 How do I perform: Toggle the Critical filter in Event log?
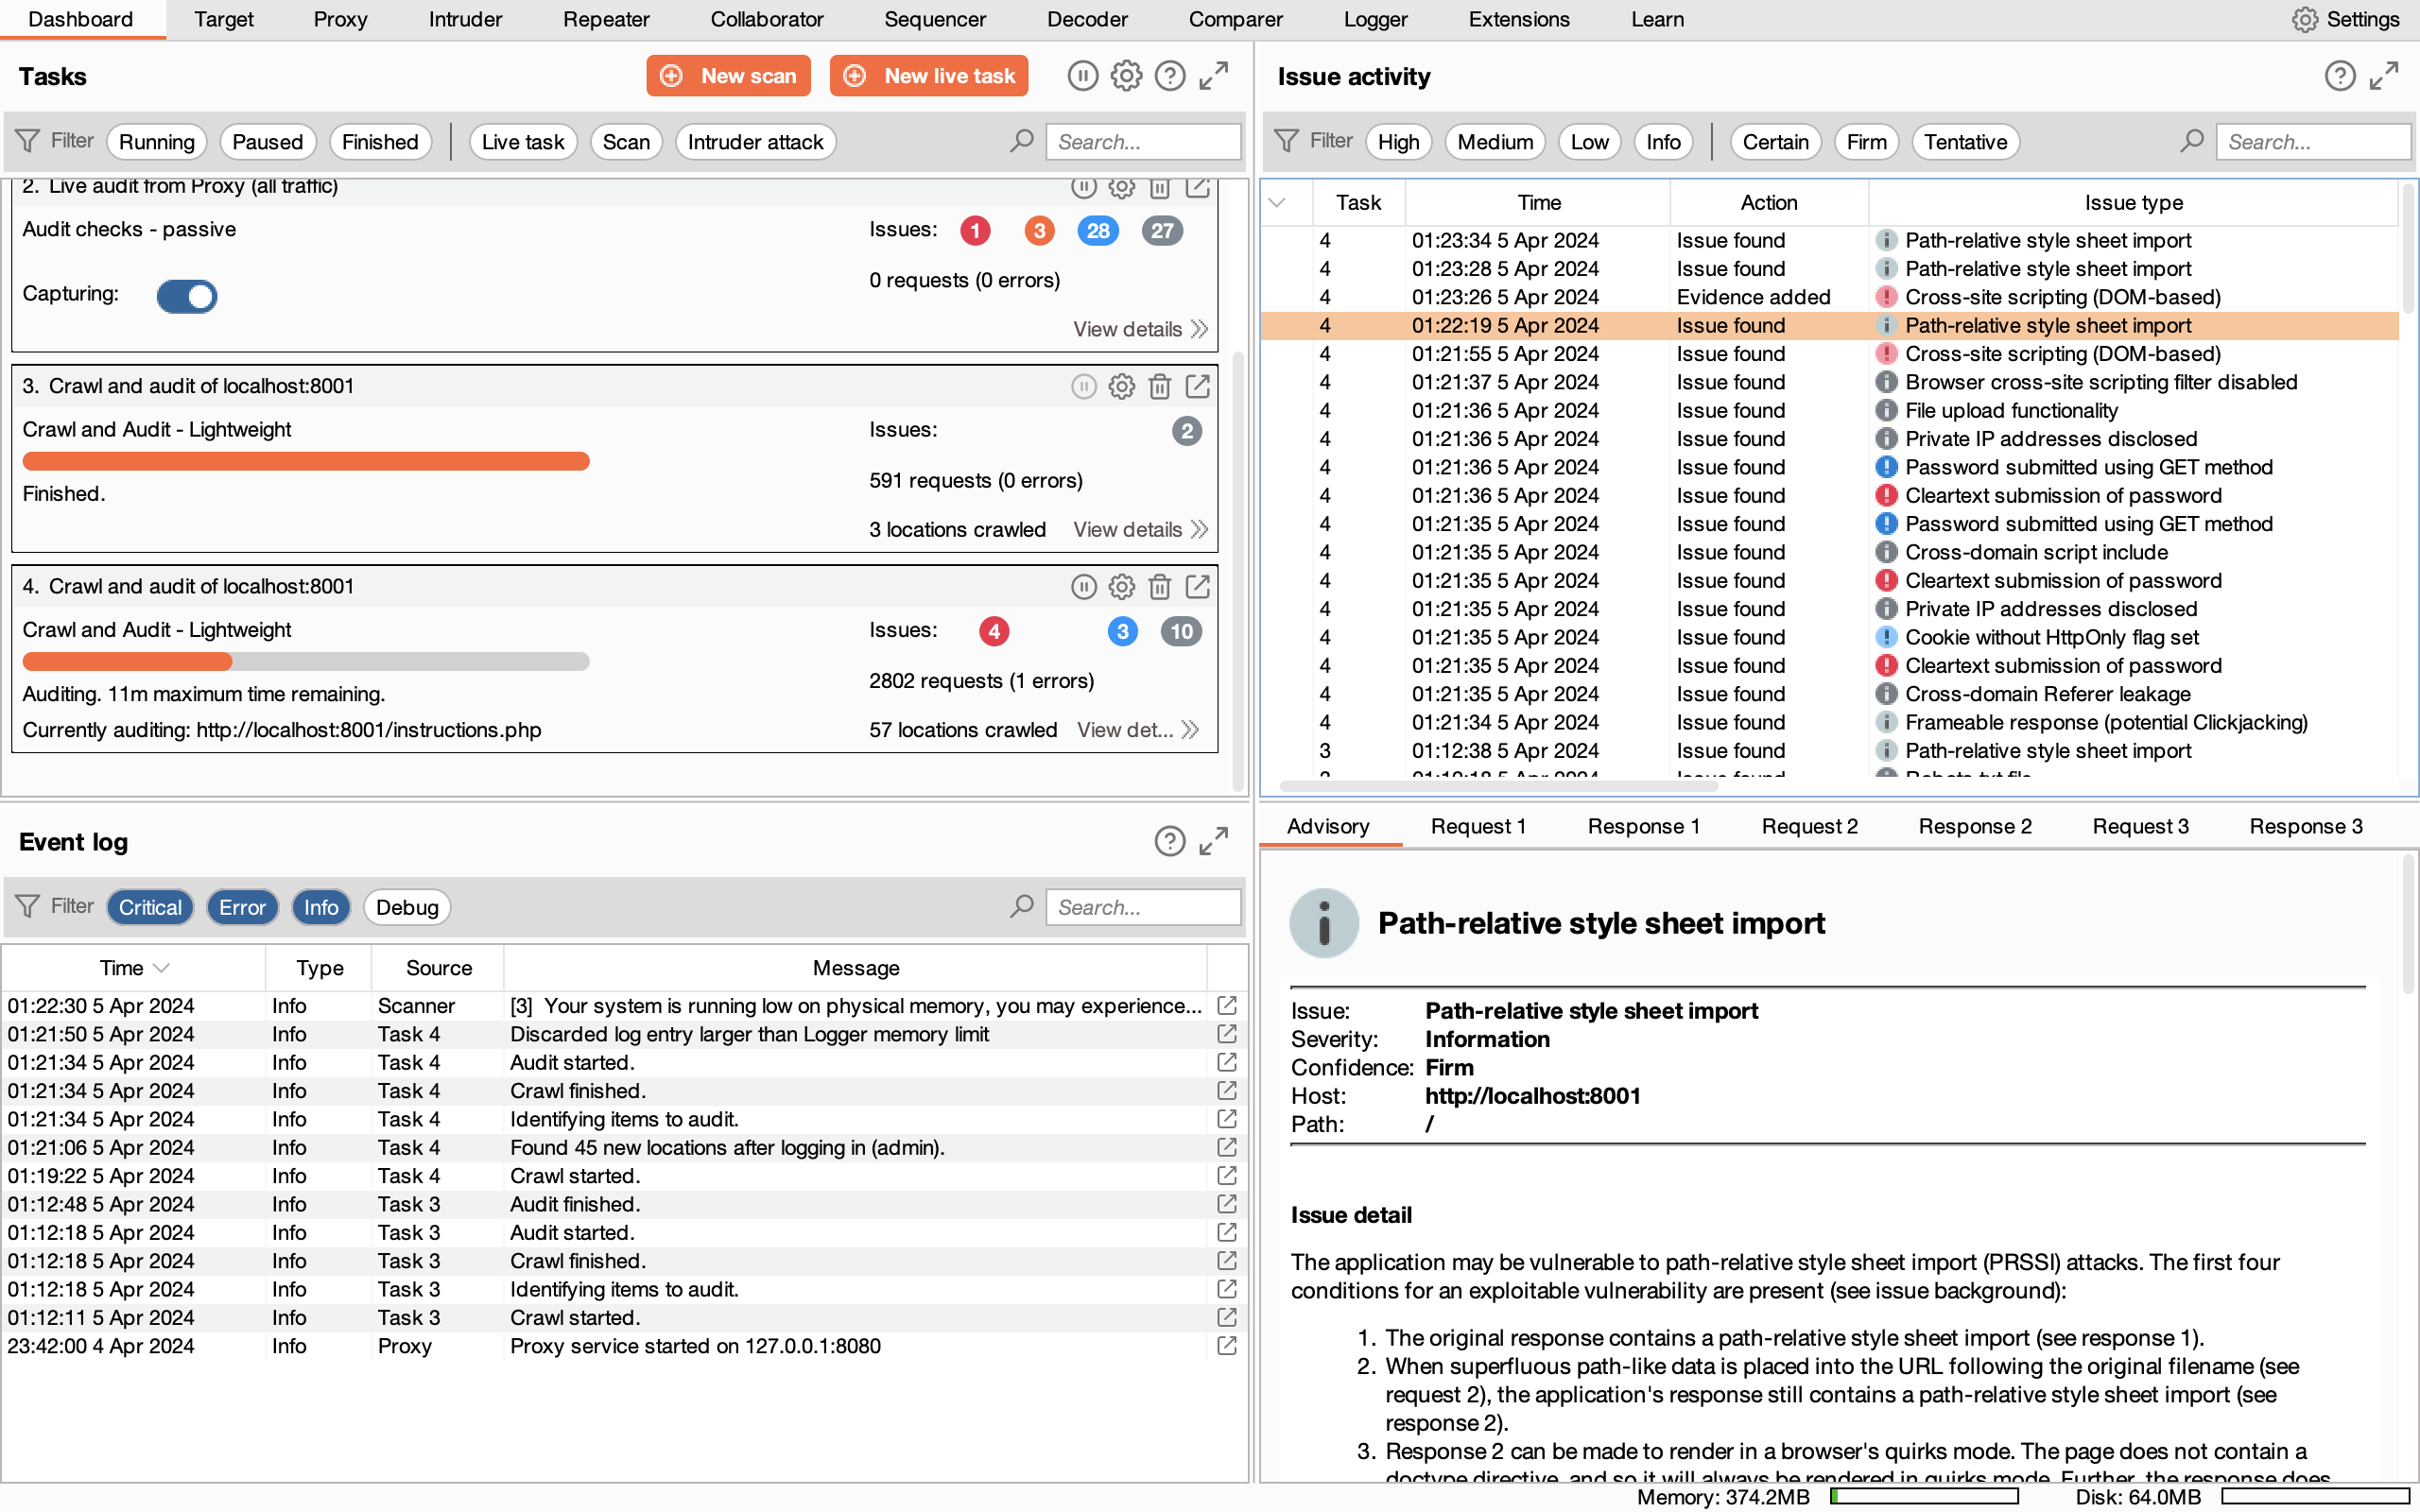149,907
